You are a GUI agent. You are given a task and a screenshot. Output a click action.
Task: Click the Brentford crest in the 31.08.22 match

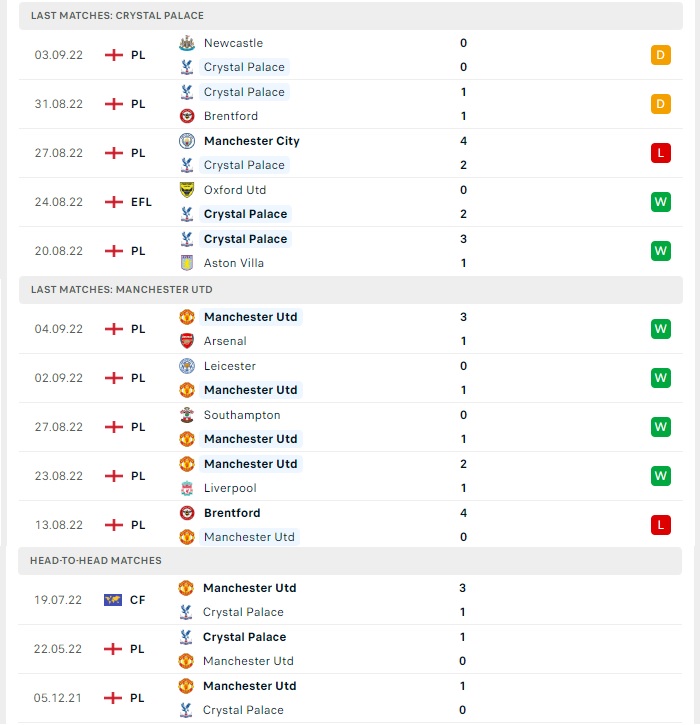click(x=187, y=116)
